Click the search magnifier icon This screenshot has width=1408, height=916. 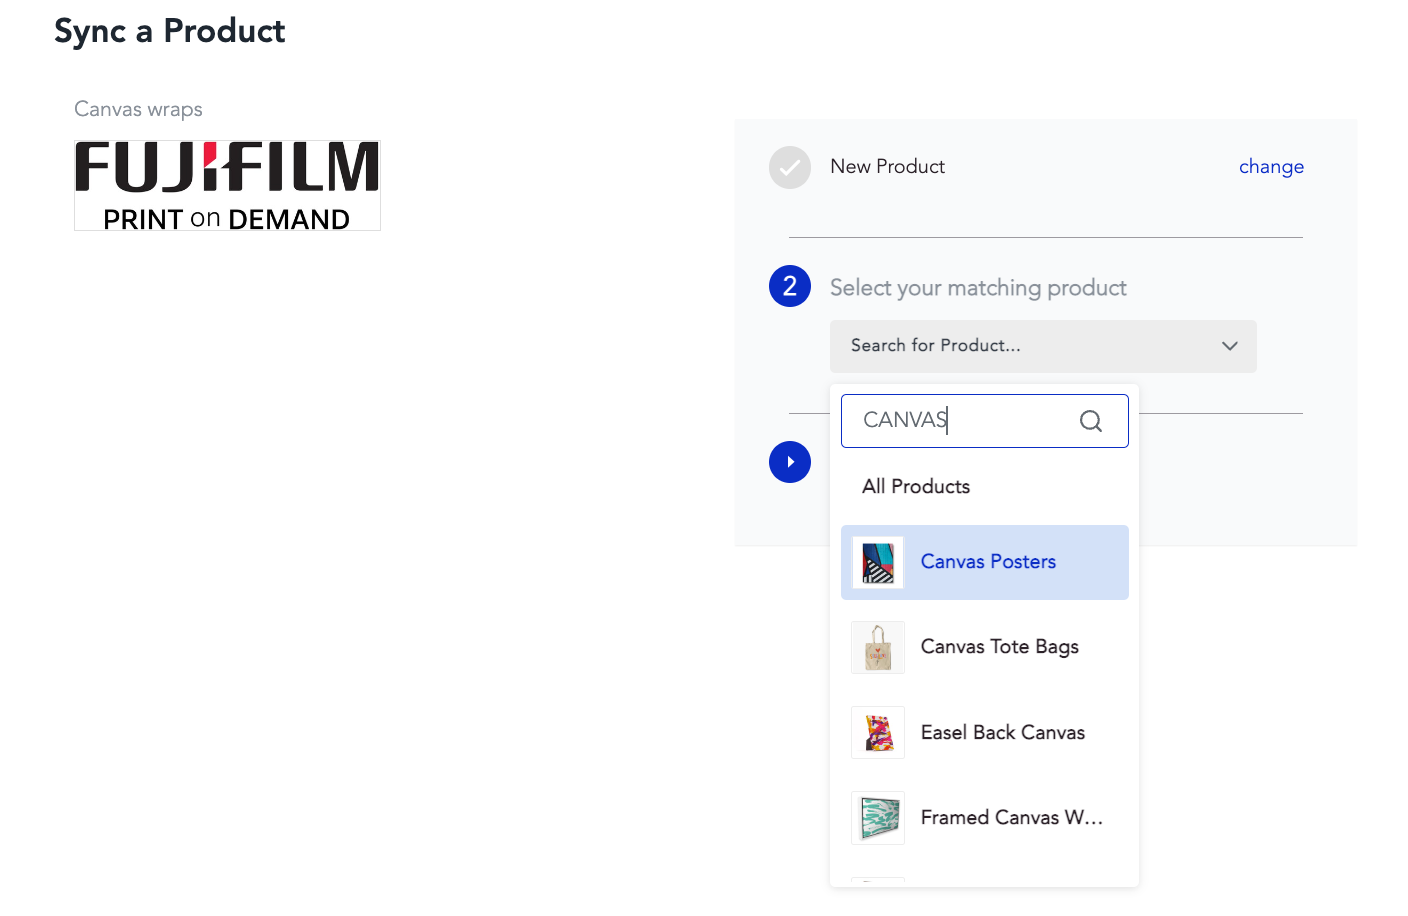1091,421
